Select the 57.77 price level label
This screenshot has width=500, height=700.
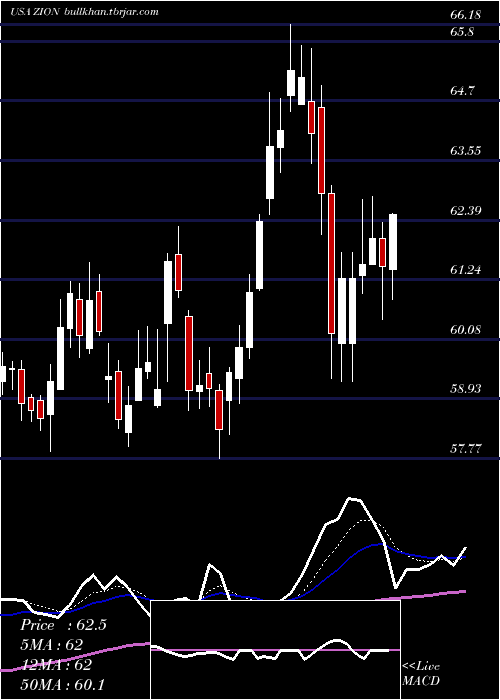coord(466,448)
